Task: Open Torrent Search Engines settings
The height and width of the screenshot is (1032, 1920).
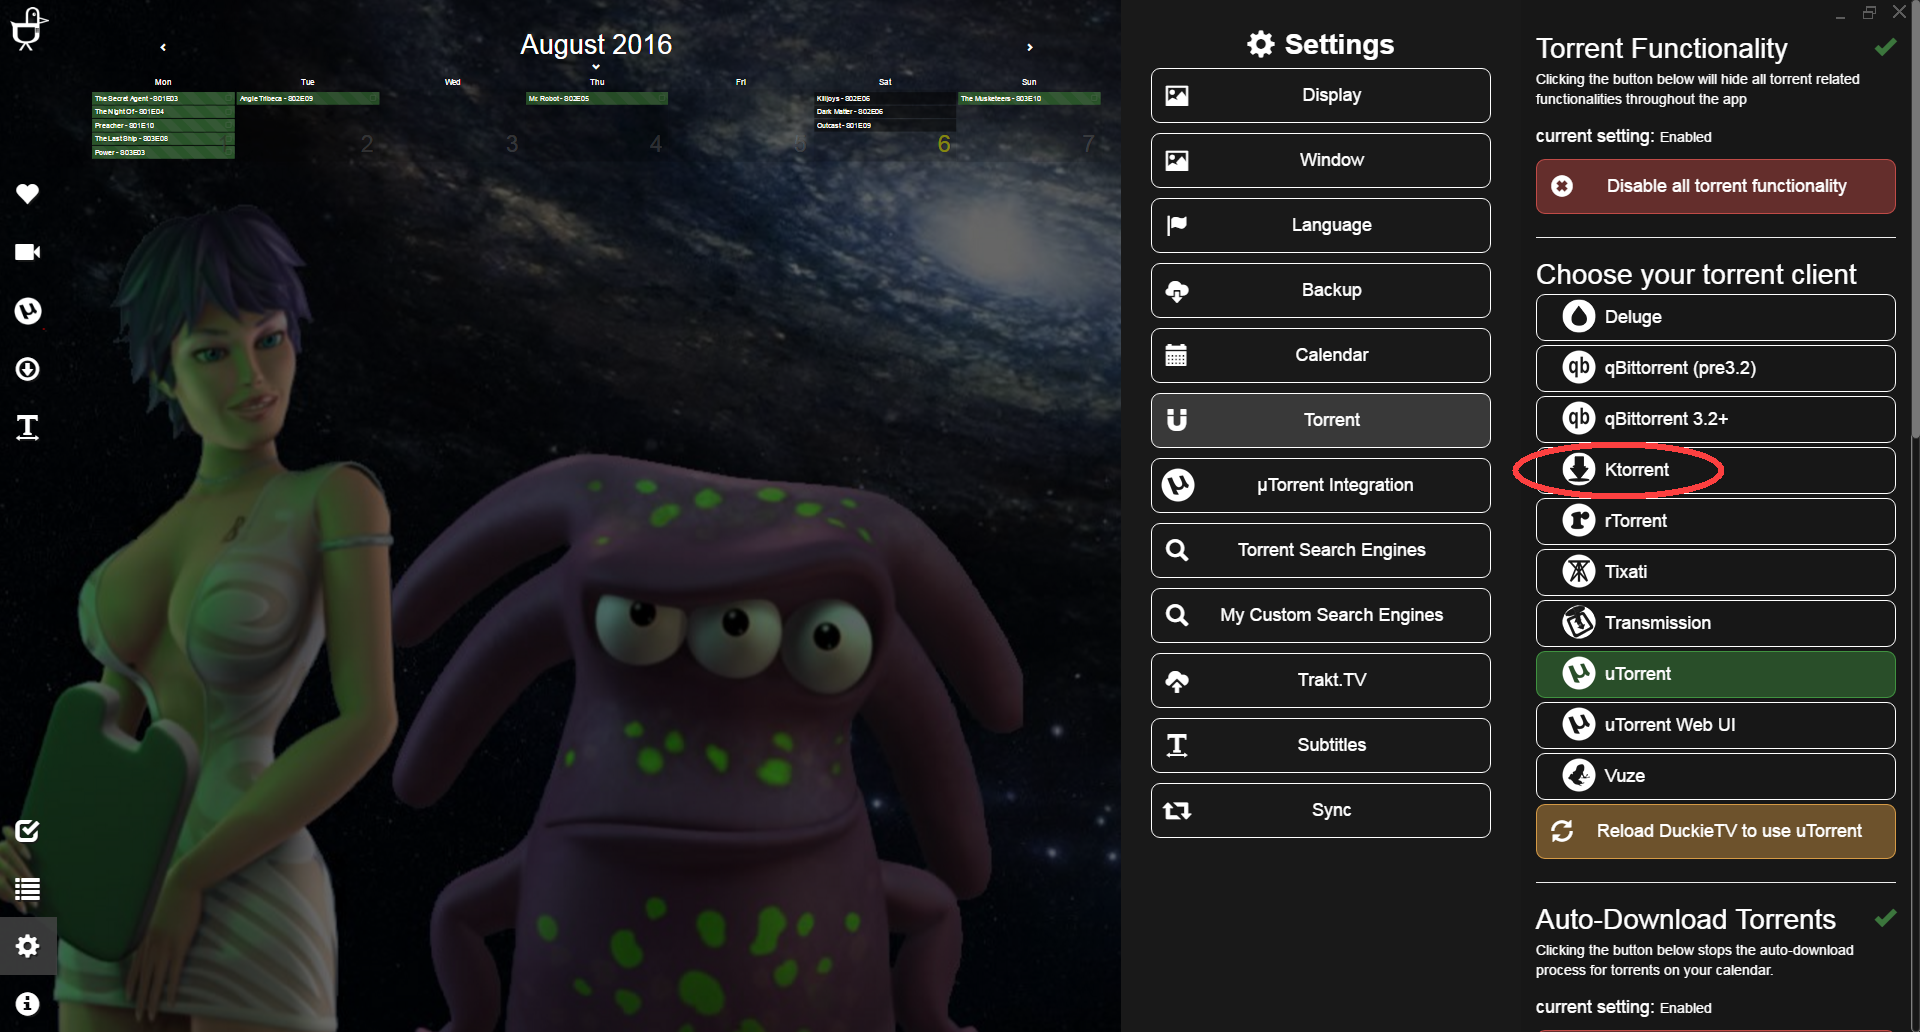Action: (x=1321, y=551)
